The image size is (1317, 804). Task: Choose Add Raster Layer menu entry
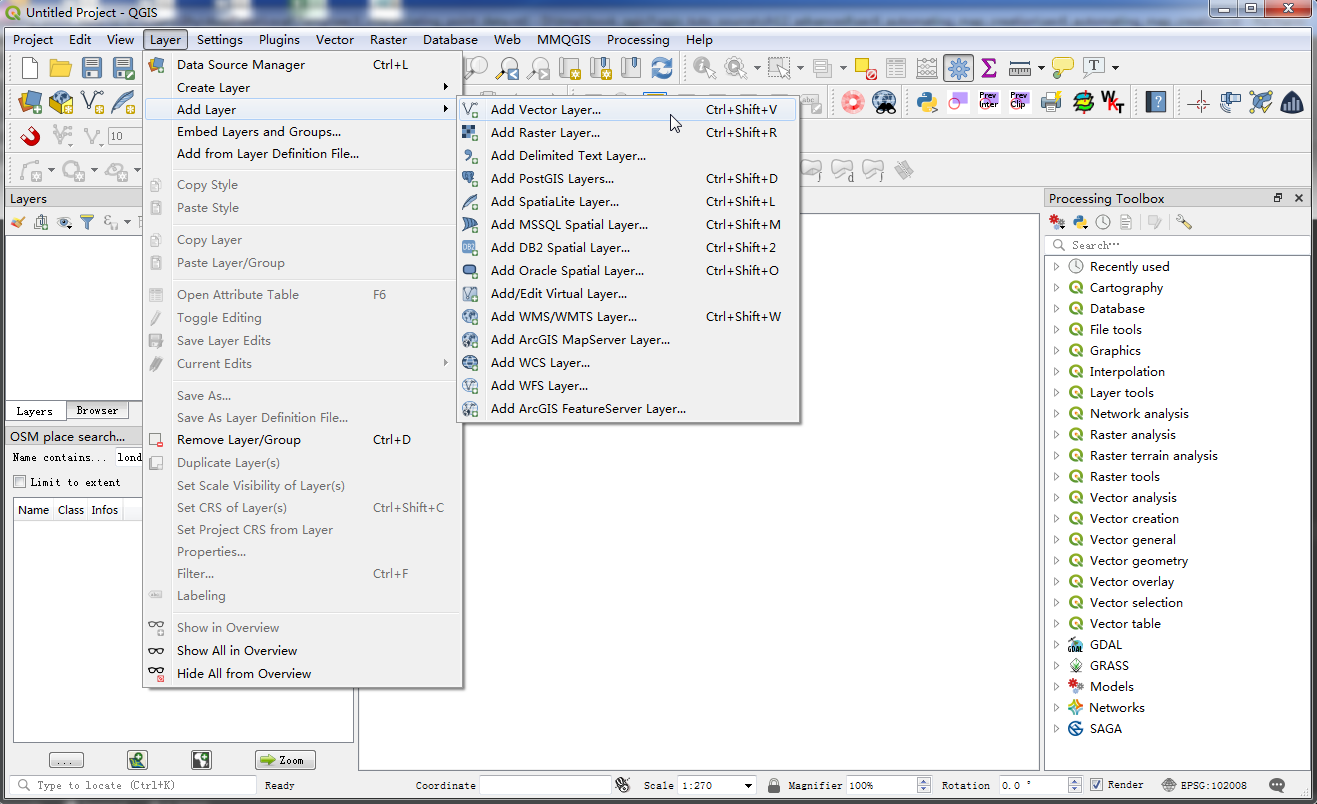tap(628, 133)
